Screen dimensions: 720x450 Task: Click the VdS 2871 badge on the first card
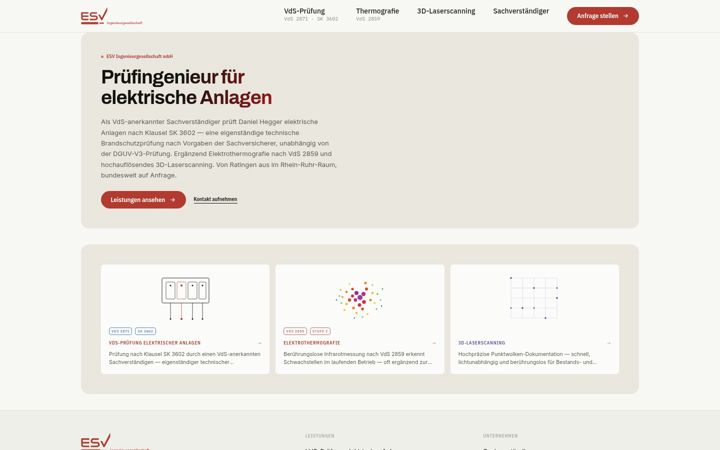pos(120,331)
